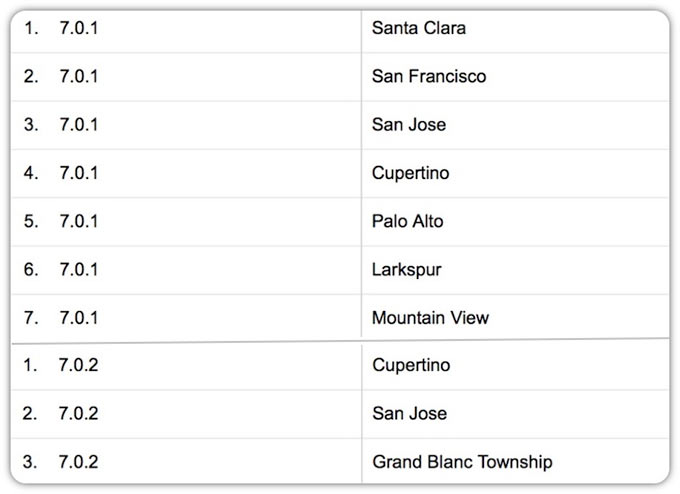This screenshot has height=494, width=680.
Task: Click the 7.0.1 version beside Mountain View
Action: pyautogui.click(x=79, y=318)
